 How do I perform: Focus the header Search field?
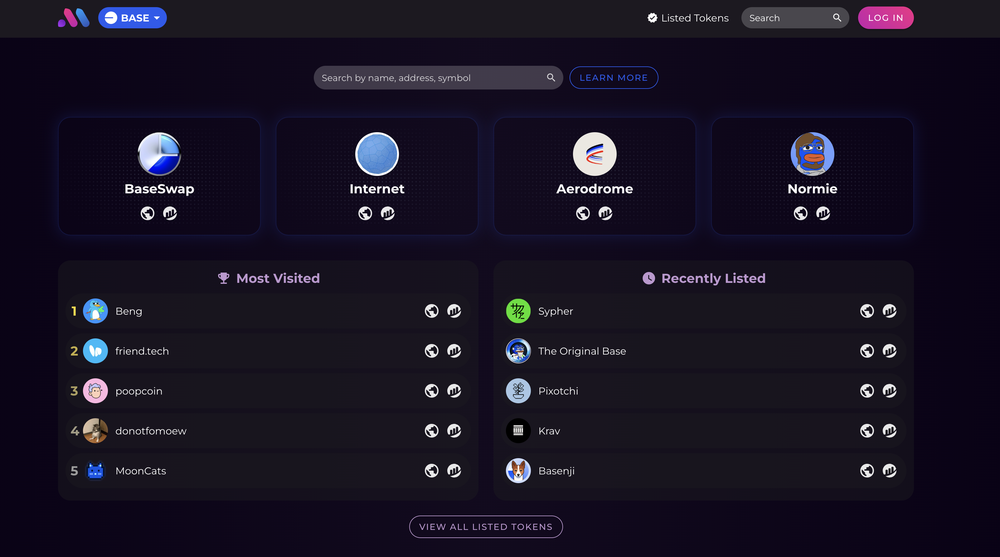click(x=795, y=18)
